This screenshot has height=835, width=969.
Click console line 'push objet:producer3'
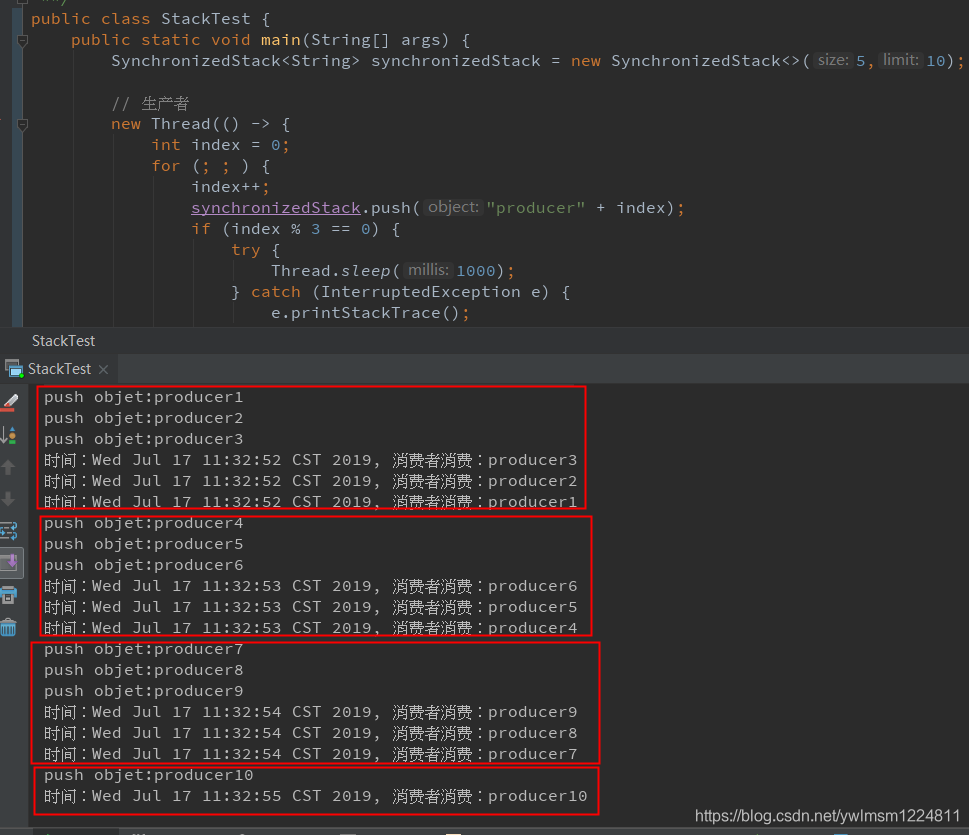143,439
